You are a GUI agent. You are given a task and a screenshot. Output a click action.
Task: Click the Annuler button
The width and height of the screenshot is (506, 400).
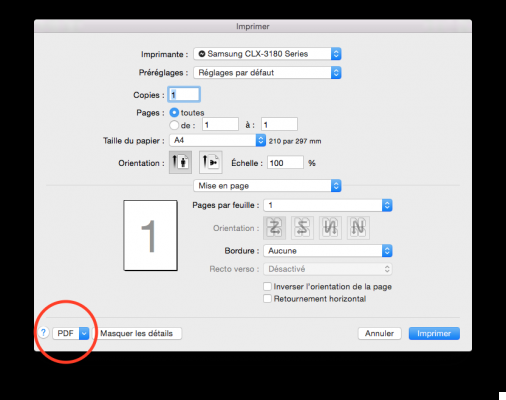[x=379, y=333]
